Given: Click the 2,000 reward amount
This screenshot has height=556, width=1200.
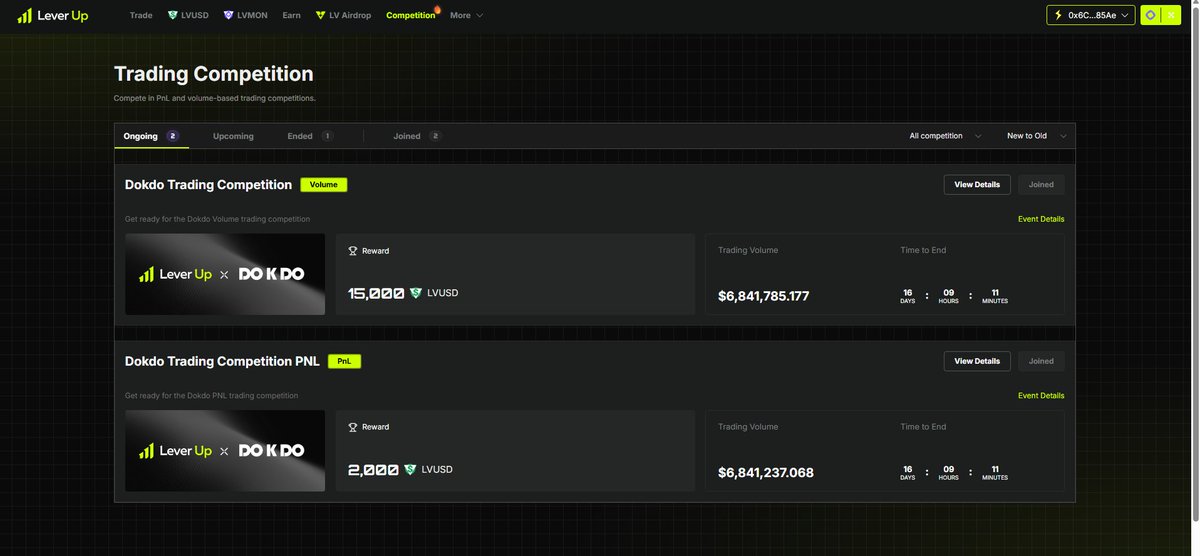Looking at the screenshot, I should [x=373, y=470].
